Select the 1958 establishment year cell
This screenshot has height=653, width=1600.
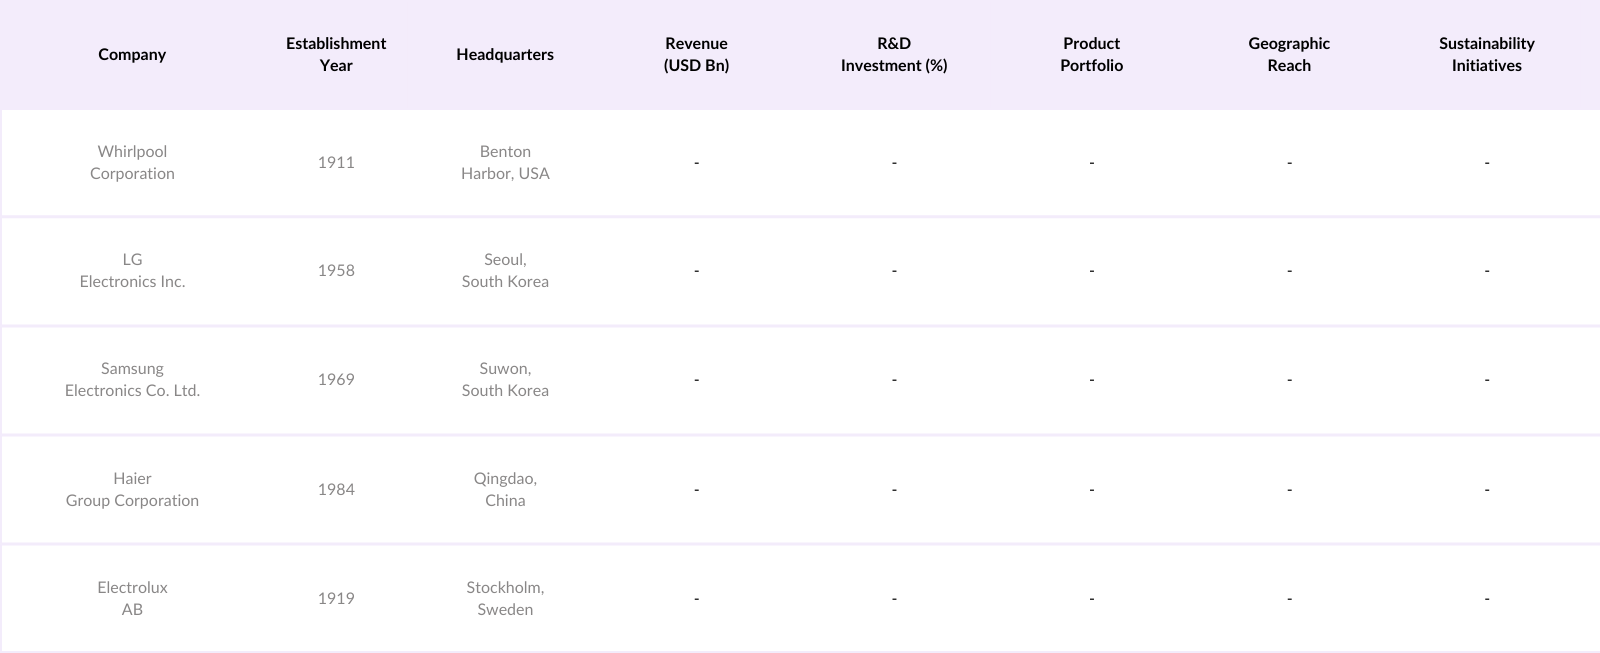(336, 270)
